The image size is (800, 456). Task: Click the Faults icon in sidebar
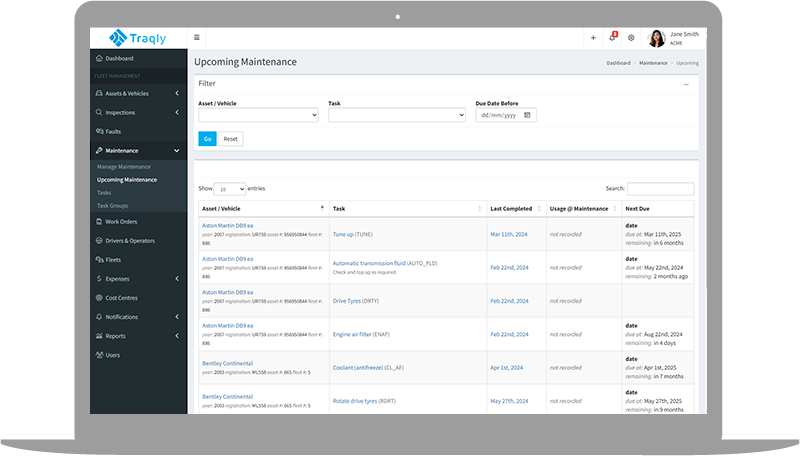point(99,131)
